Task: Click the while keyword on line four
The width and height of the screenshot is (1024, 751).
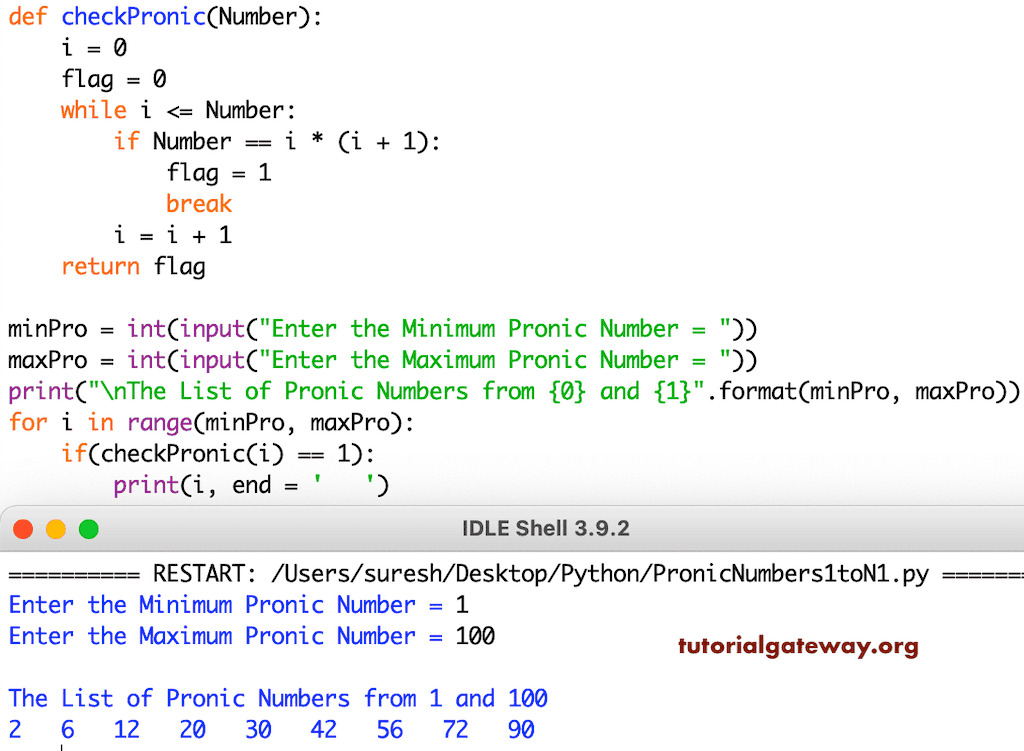Action: tap(93, 110)
